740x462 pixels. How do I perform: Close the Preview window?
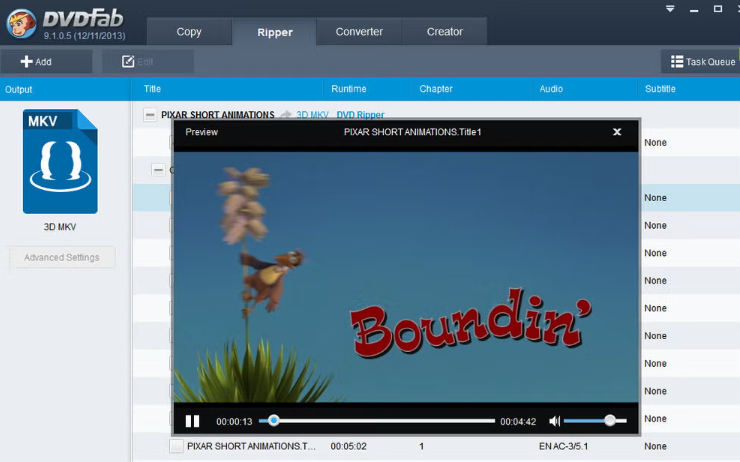616,132
